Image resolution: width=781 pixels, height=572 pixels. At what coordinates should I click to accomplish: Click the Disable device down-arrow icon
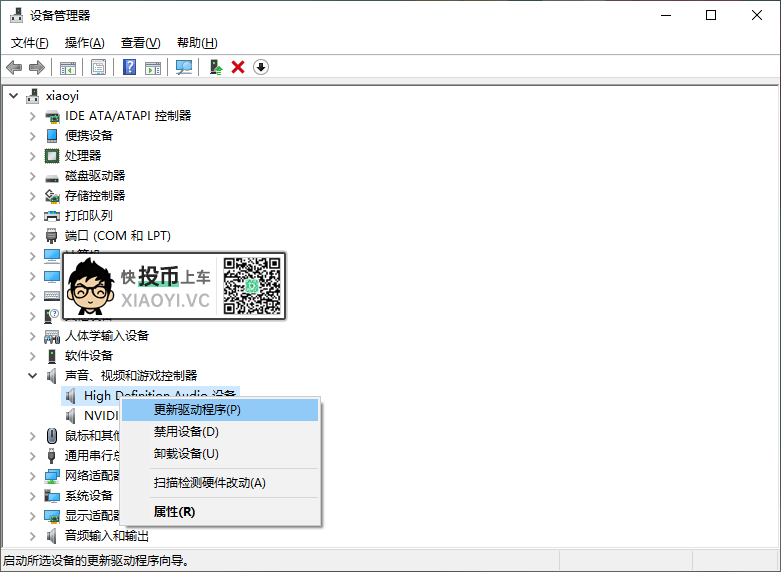[x=261, y=67]
